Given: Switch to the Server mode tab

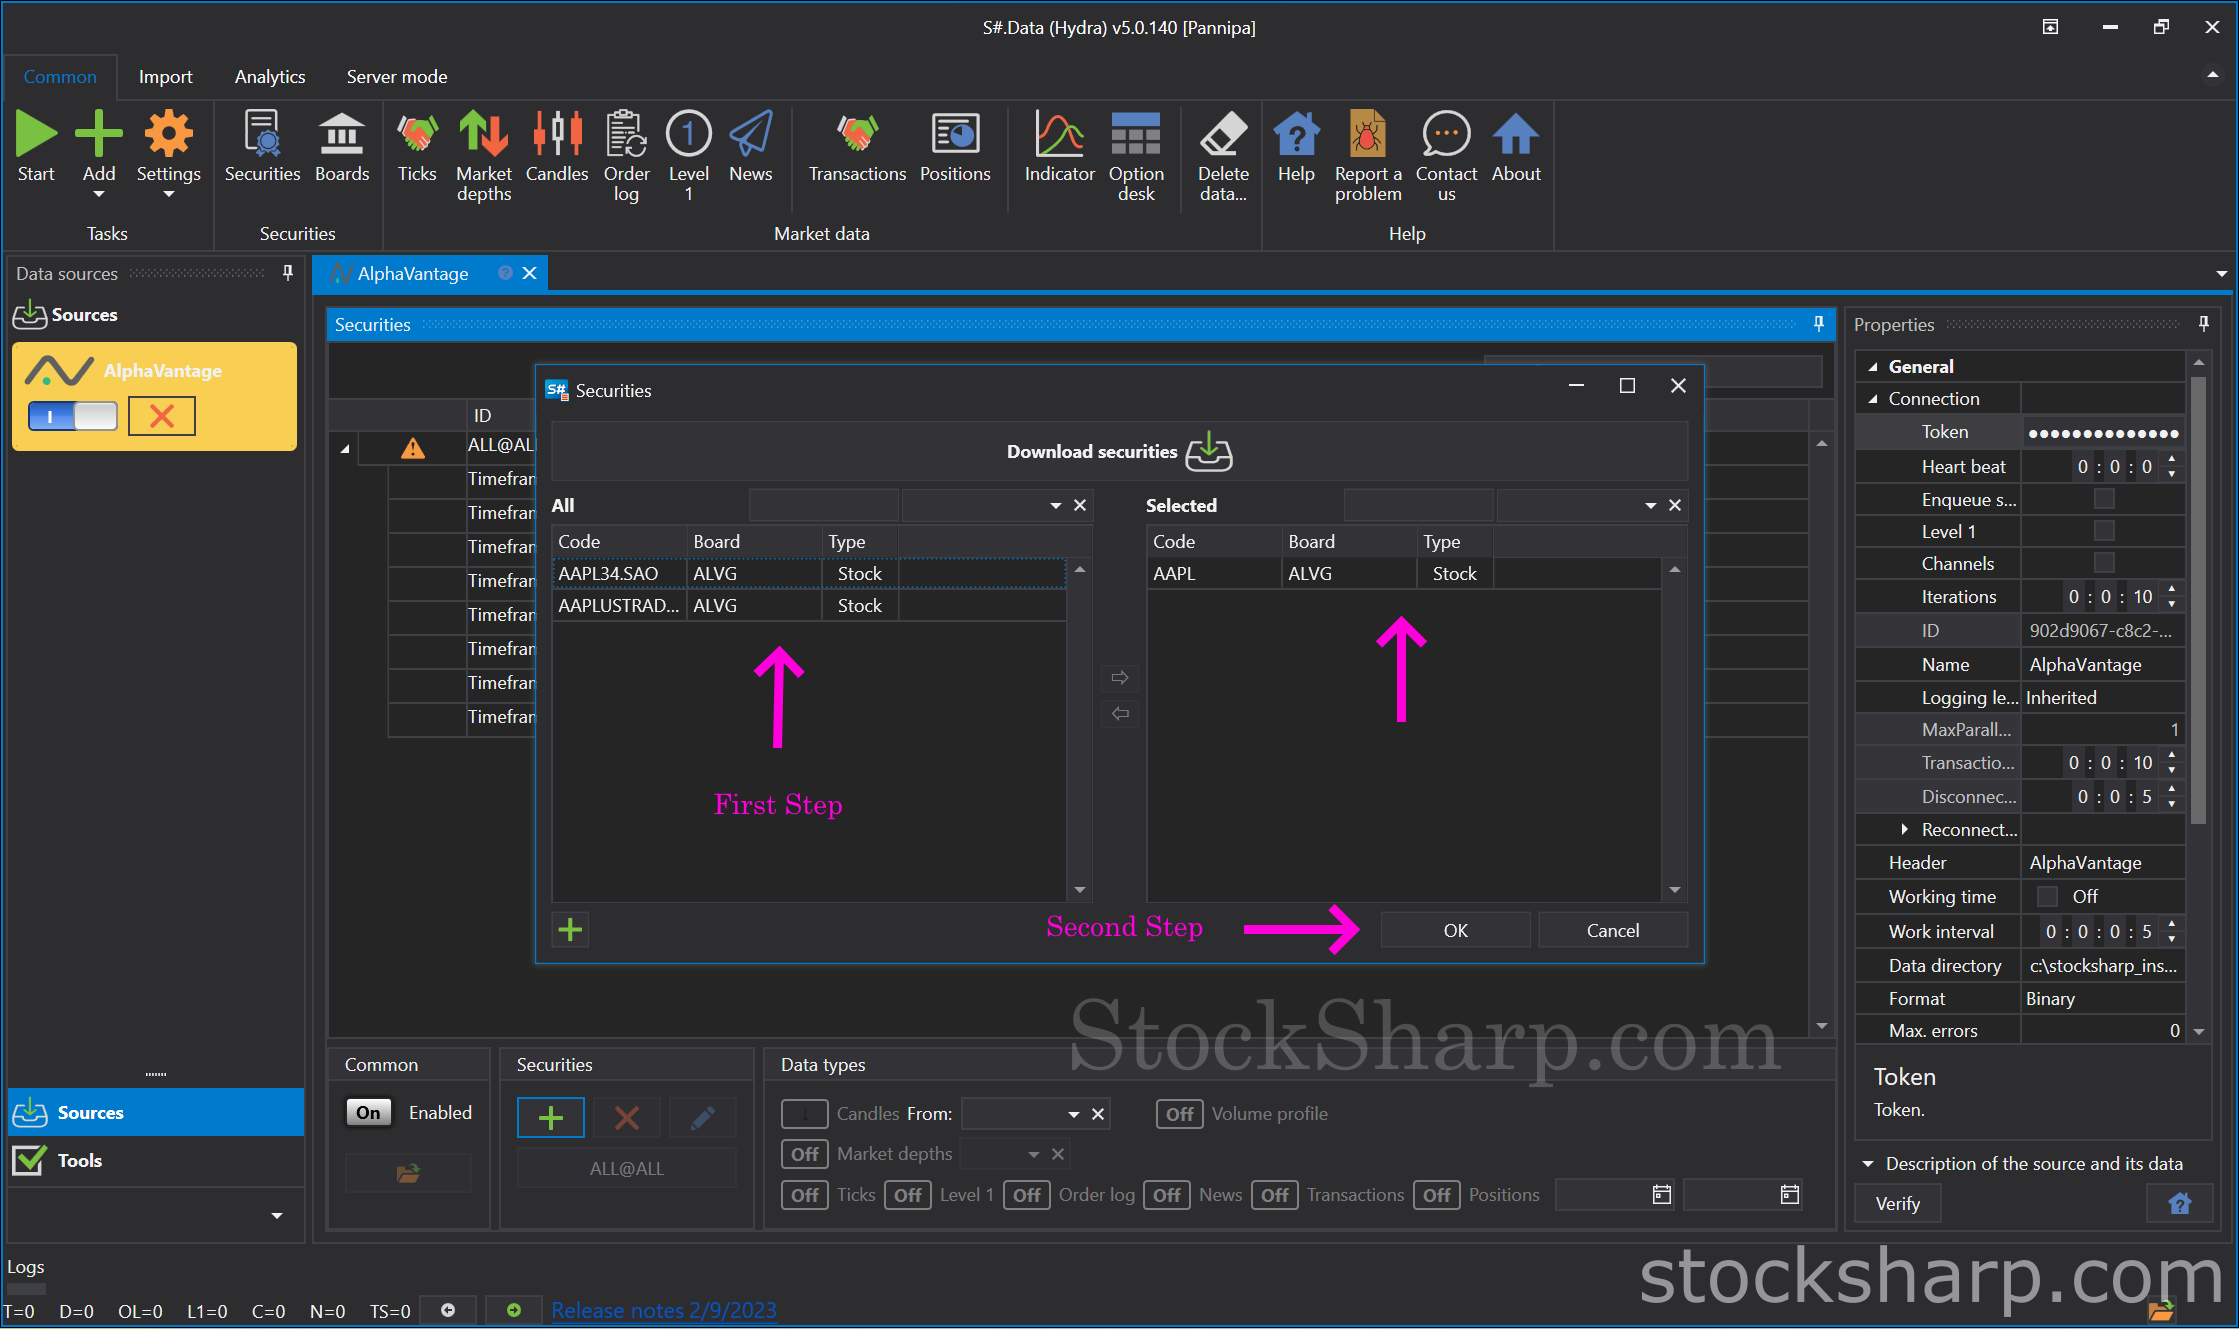Looking at the screenshot, I should [397, 77].
